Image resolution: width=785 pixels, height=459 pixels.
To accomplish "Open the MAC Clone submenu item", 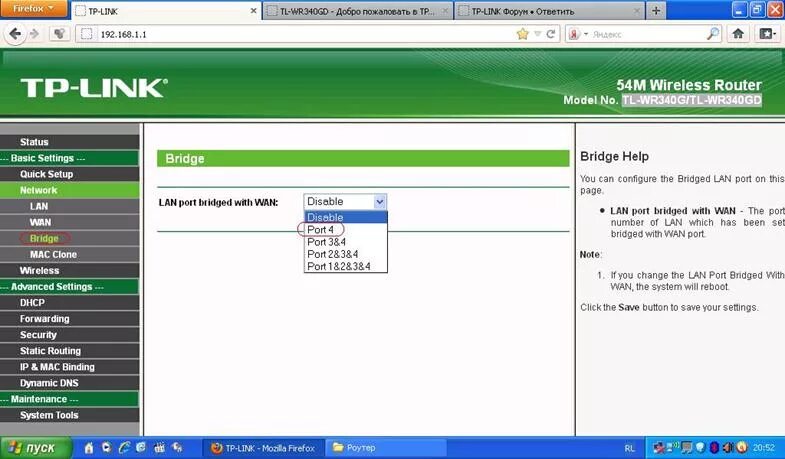I will pyautogui.click(x=70, y=254).
